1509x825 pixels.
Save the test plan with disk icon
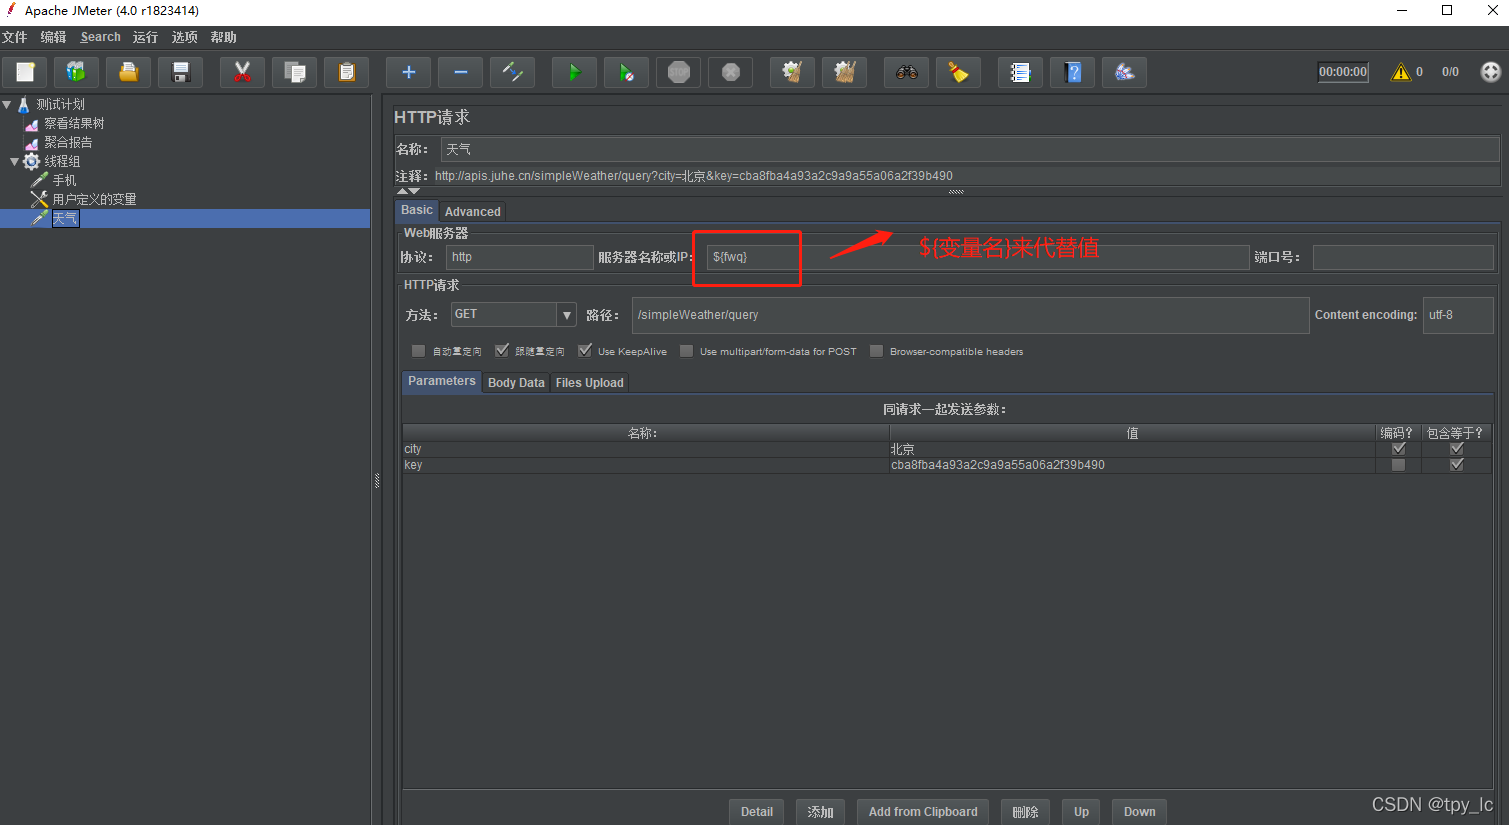point(180,72)
